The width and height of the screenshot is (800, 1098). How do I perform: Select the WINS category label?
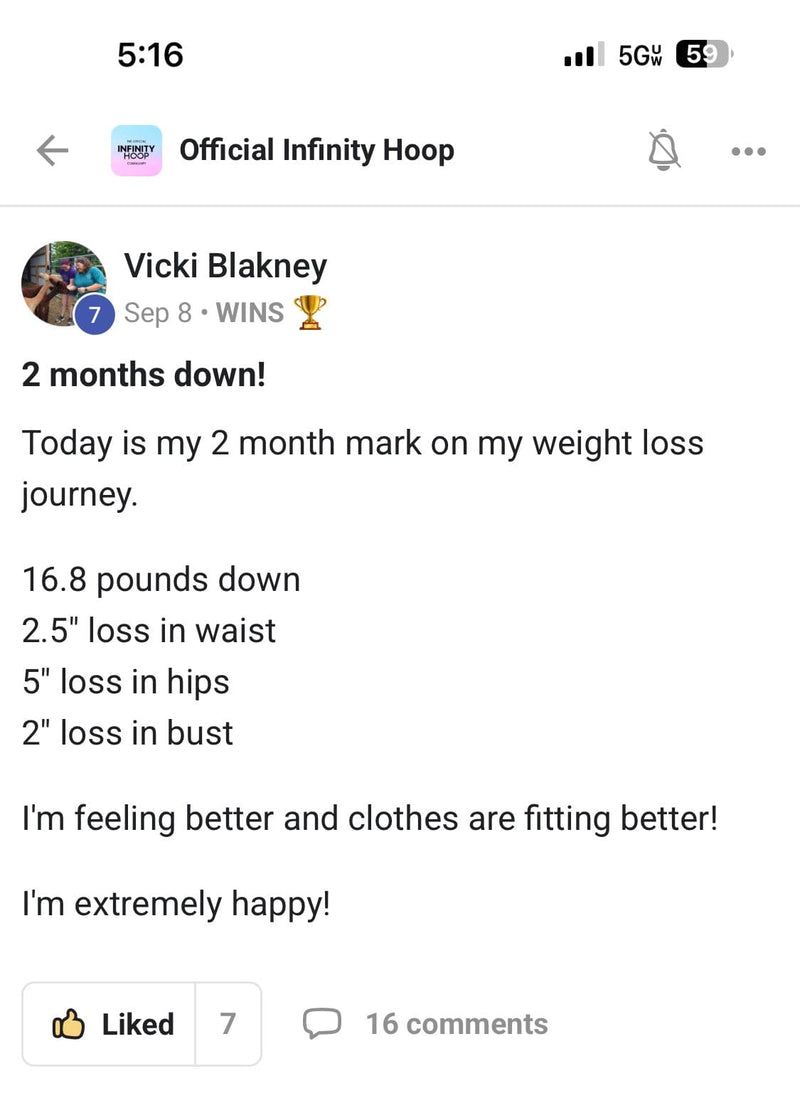[250, 313]
